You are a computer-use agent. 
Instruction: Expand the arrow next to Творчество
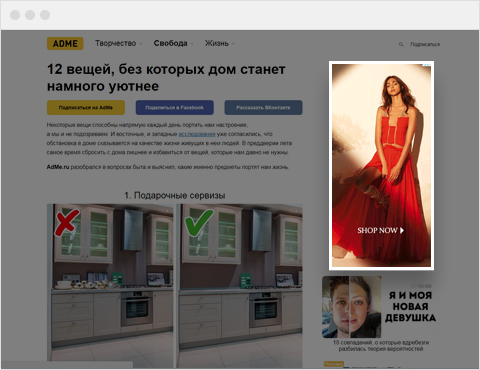tap(141, 44)
